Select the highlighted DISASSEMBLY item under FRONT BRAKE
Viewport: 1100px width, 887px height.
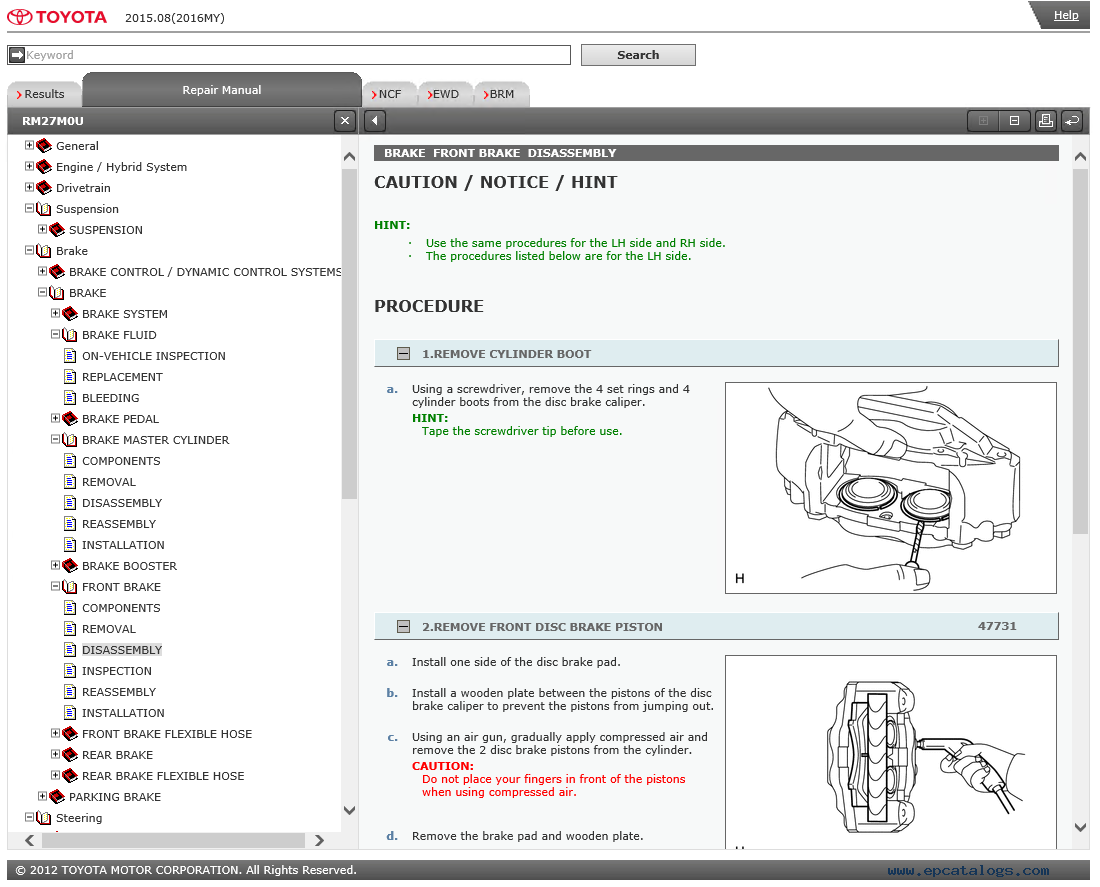click(x=121, y=650)
